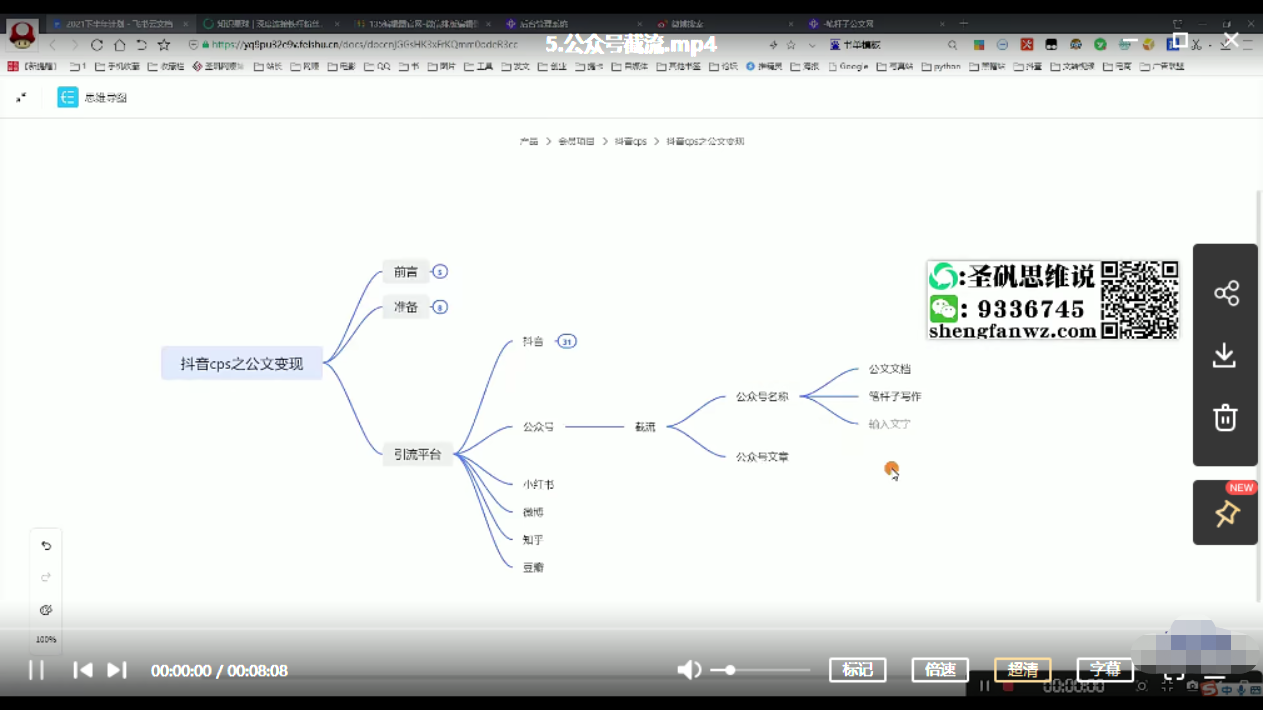Open the python bookmarks folder
1263x710 pixels.
coord(941,67)
